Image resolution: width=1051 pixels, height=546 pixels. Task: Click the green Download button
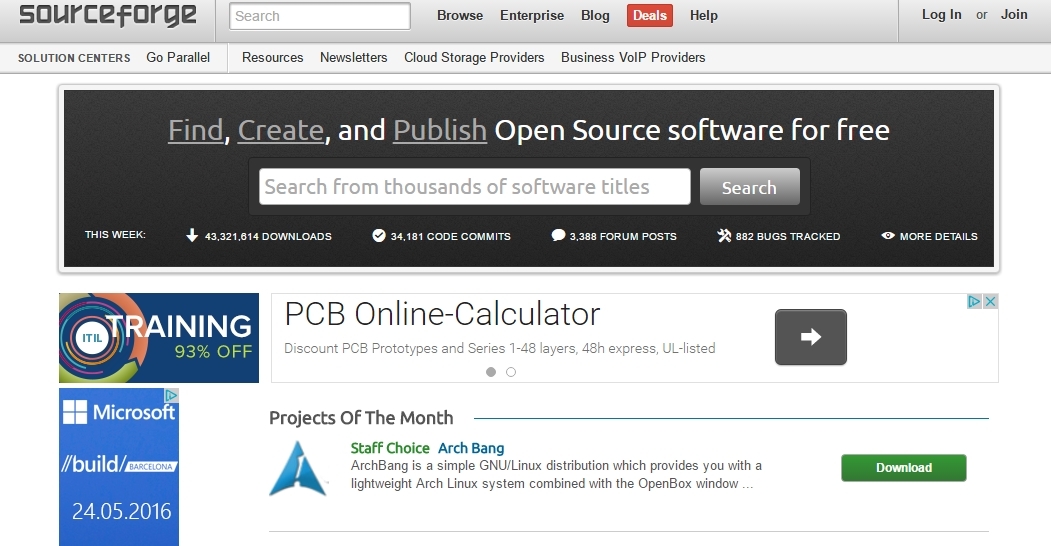[x=904, y=468]
